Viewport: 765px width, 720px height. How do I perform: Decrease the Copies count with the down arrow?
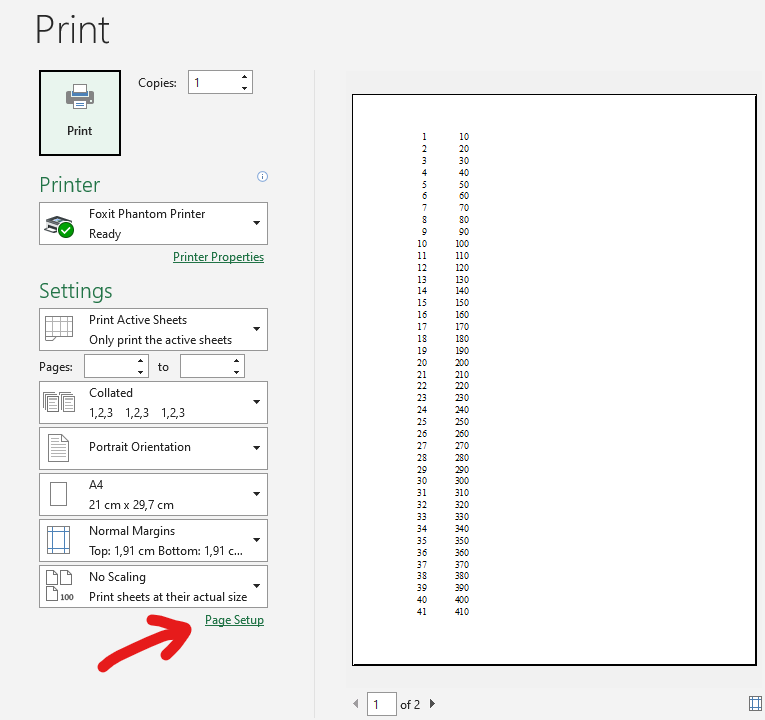click(x=244, y=88)
